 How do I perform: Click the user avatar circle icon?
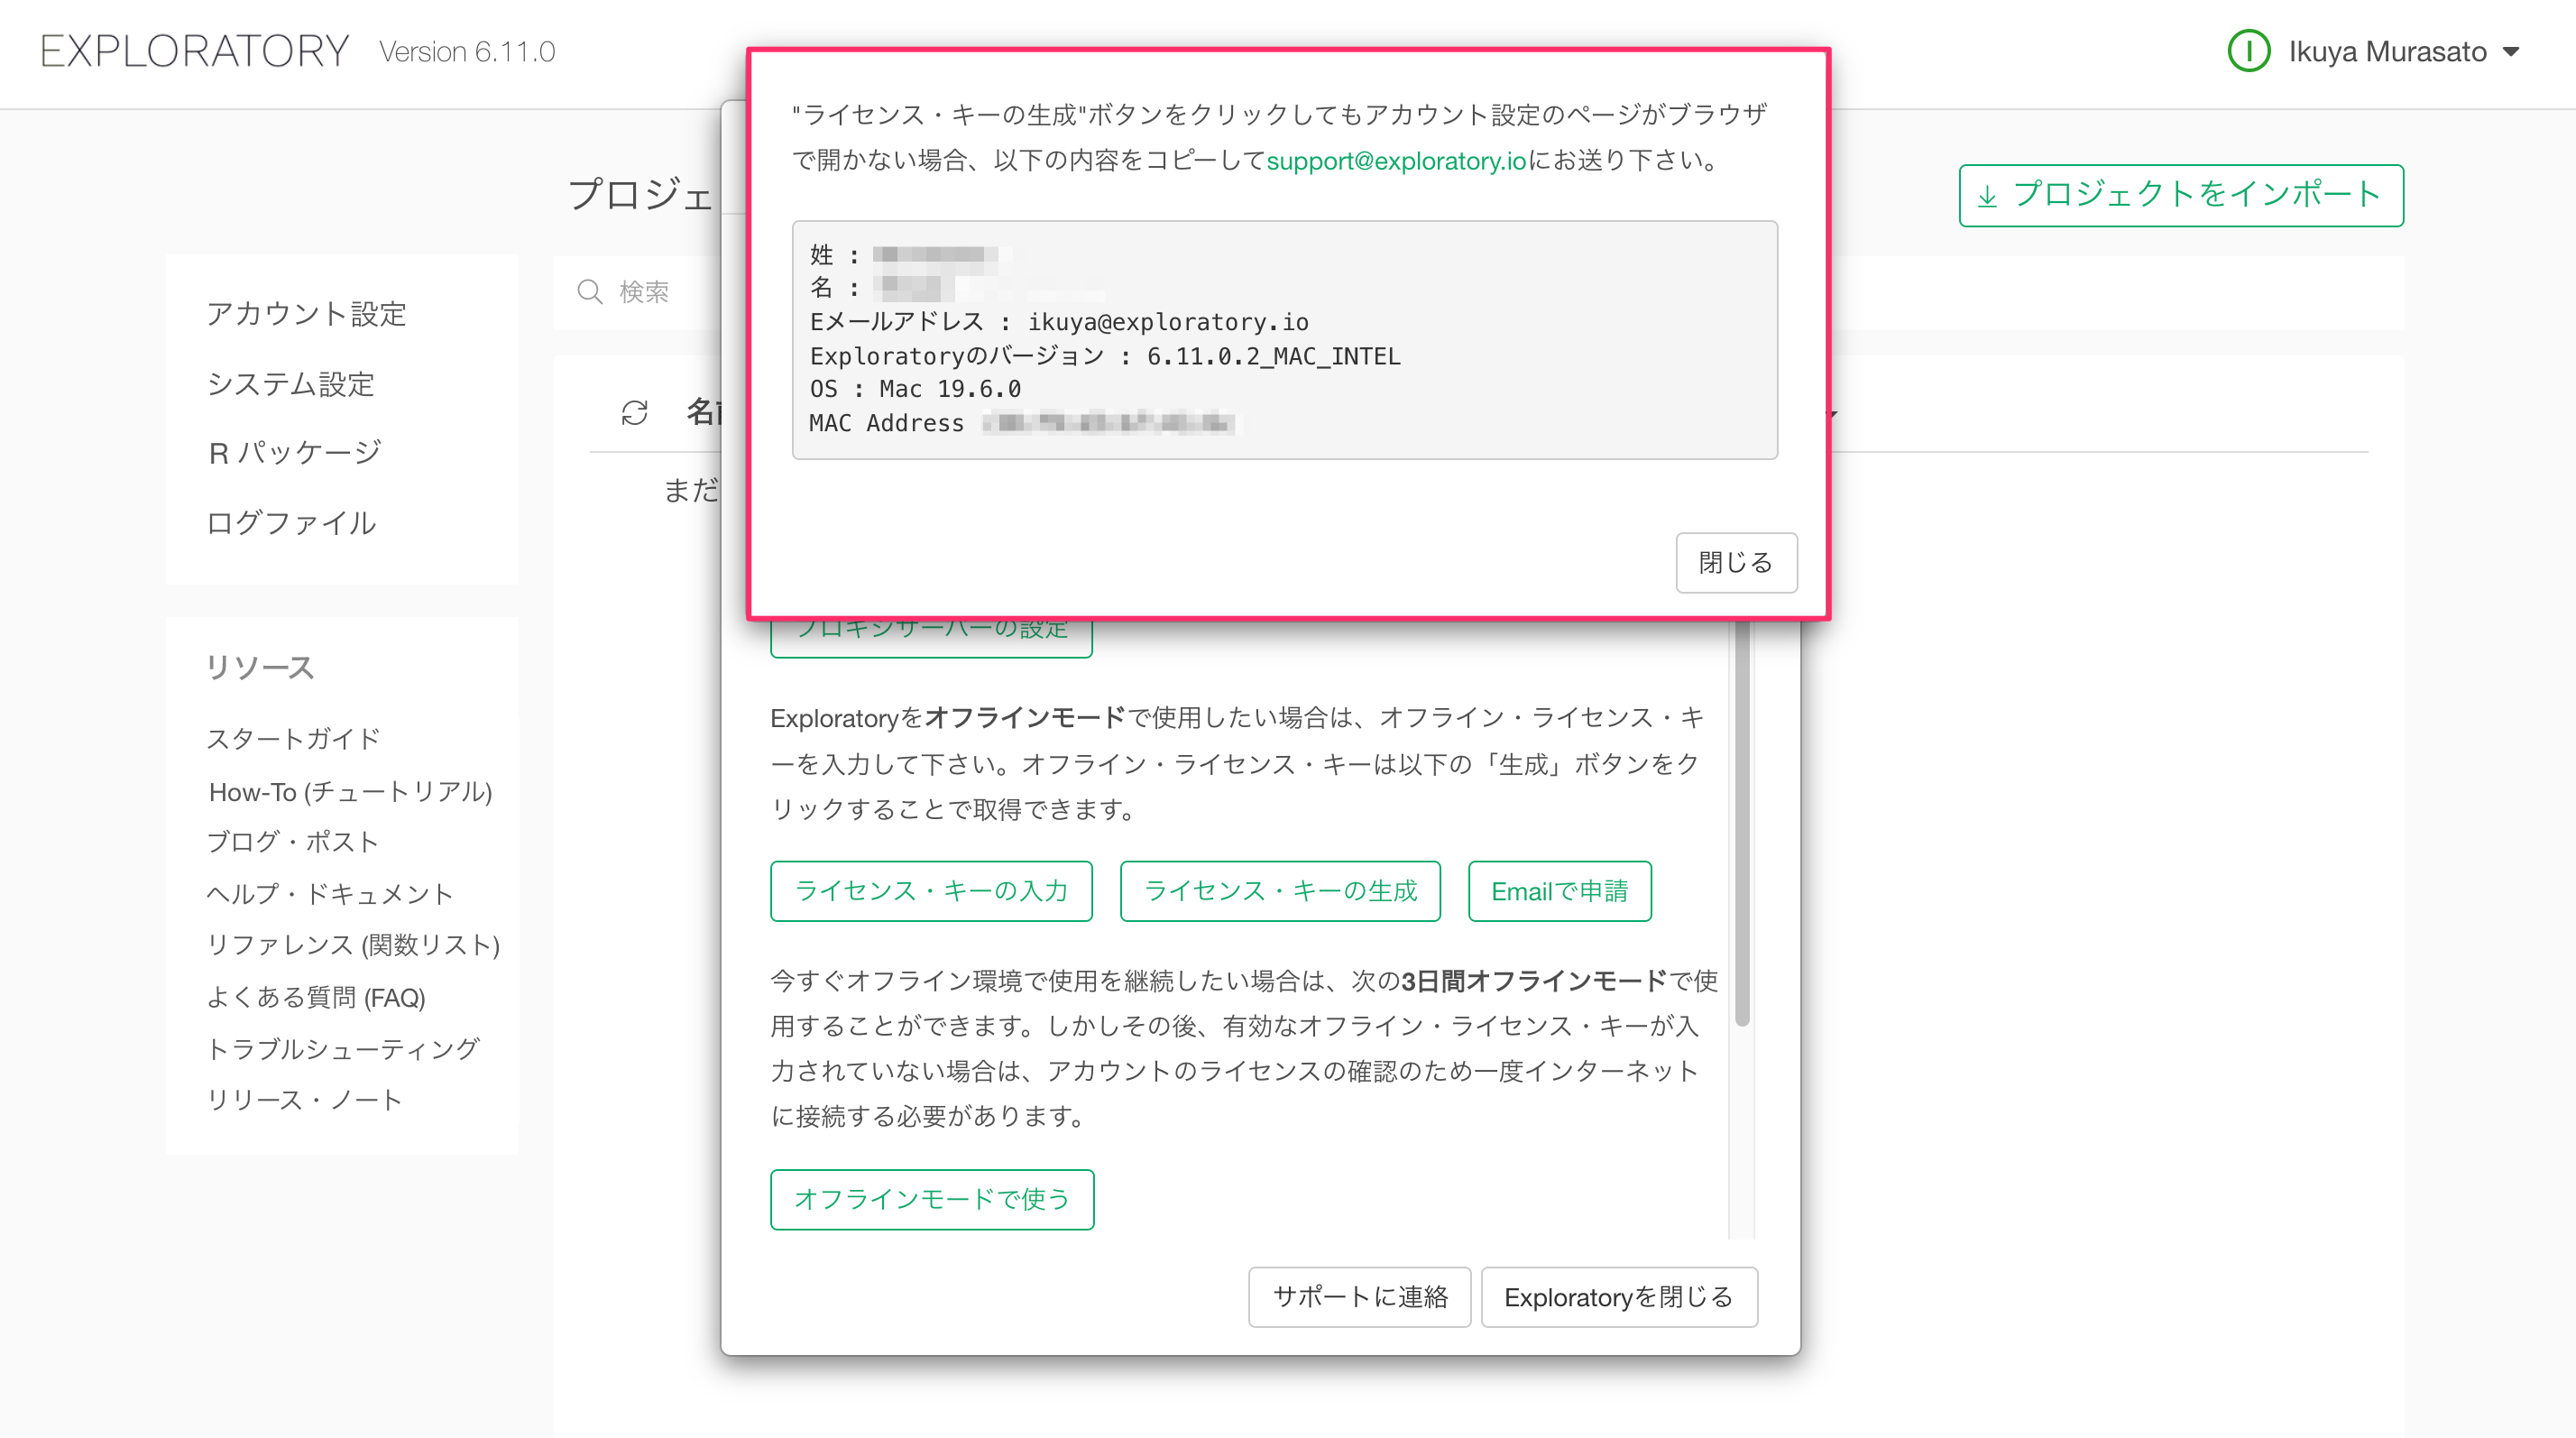click(x=2248, y=51)
